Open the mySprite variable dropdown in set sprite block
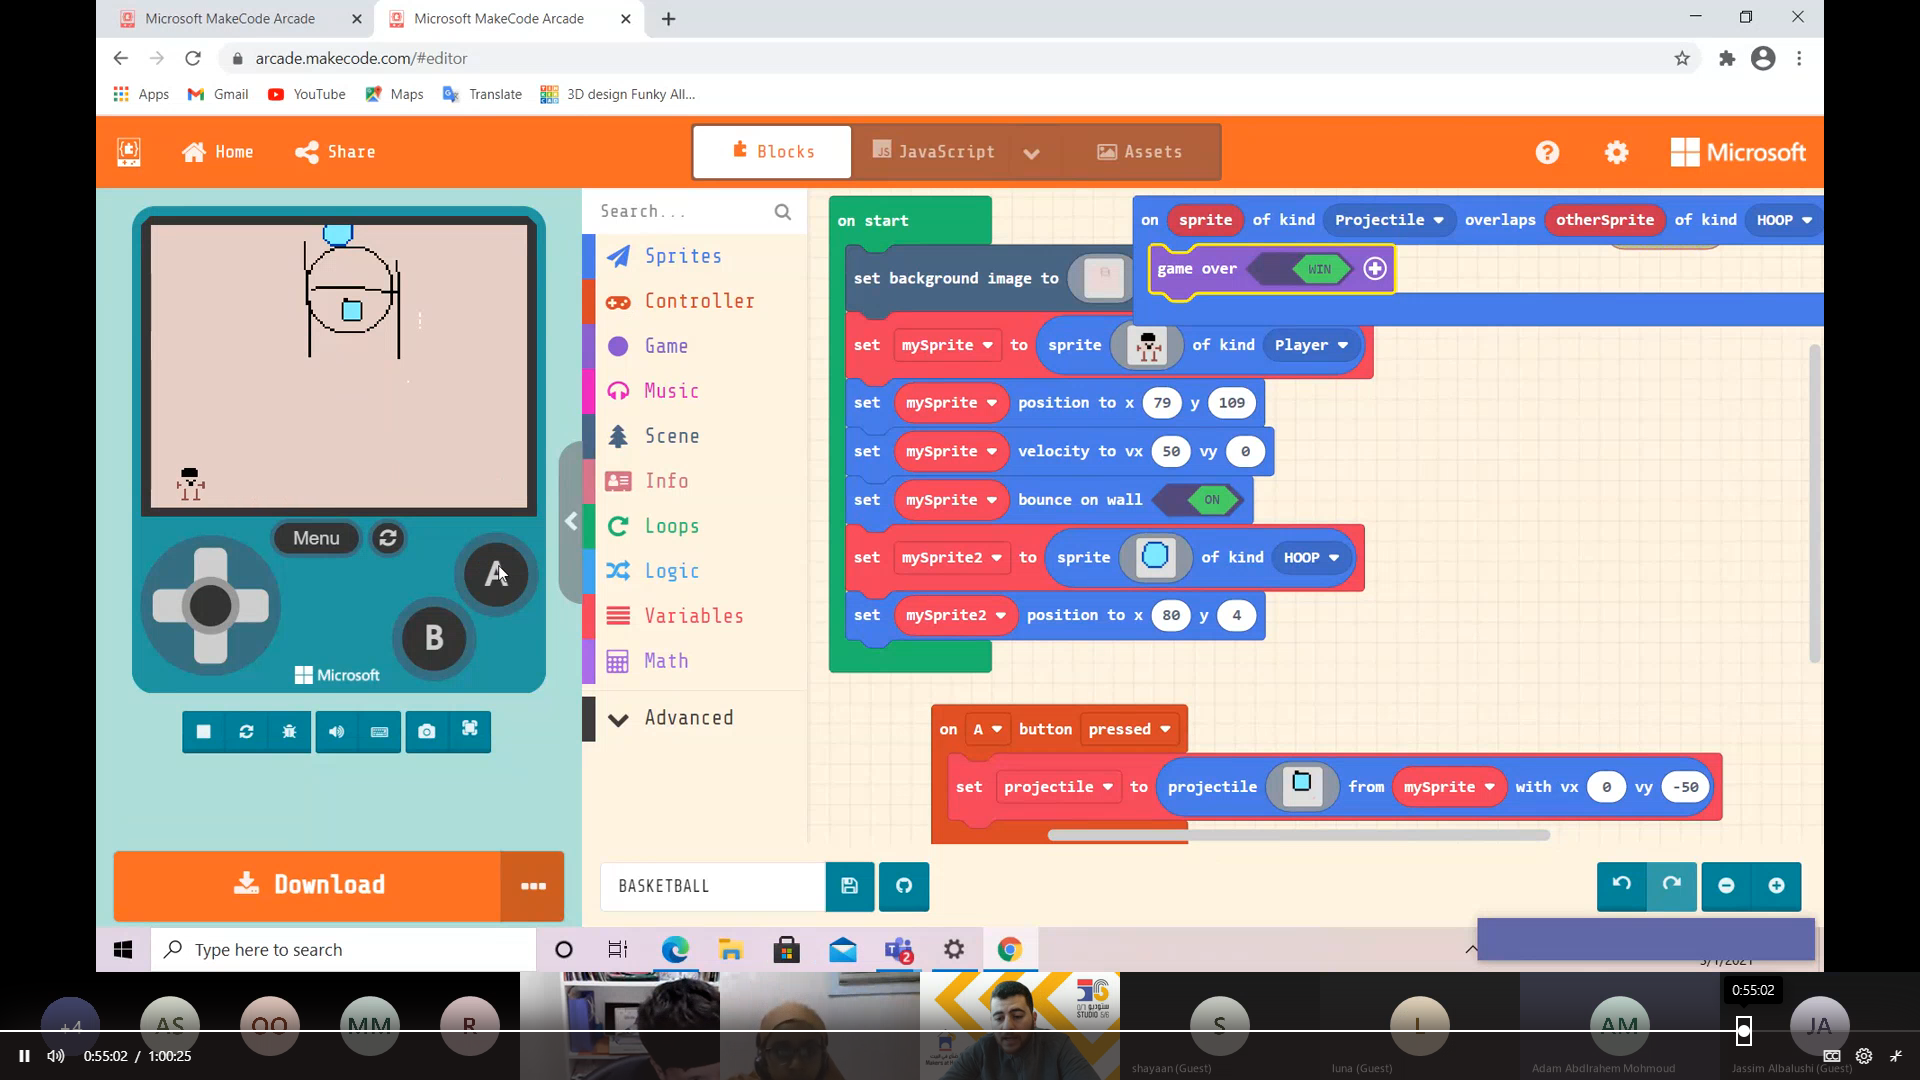The image size is (1920, 1080). click(946, 345)
